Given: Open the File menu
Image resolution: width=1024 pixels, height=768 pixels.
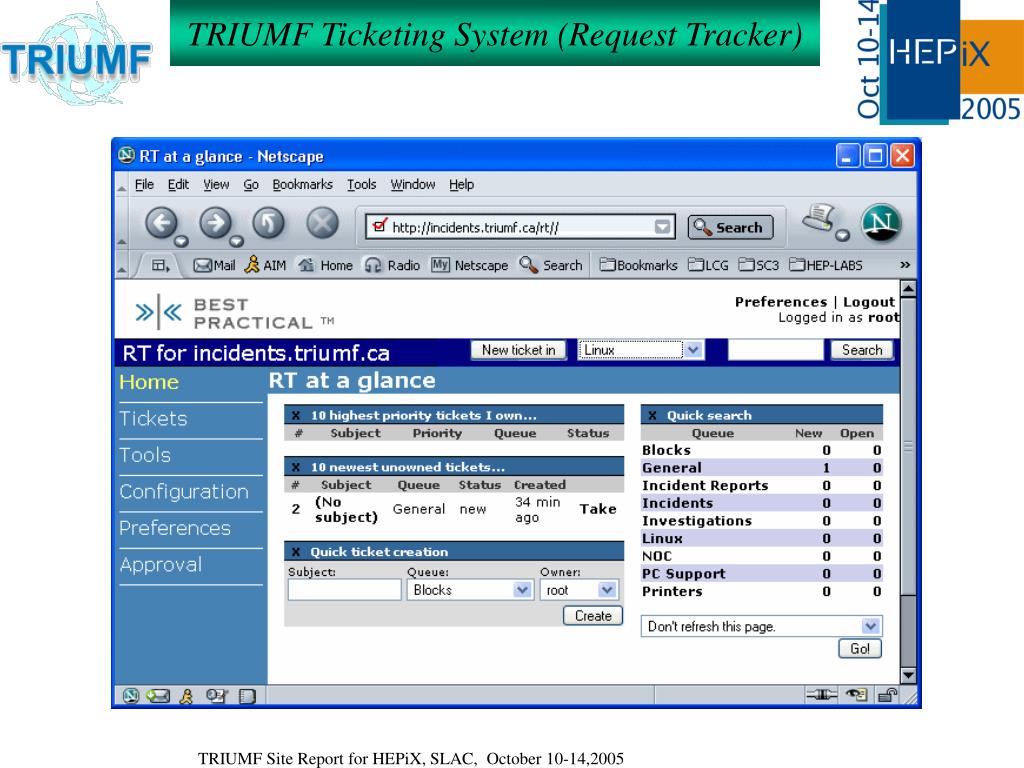Looking at the screenshot, I should 144,185.
